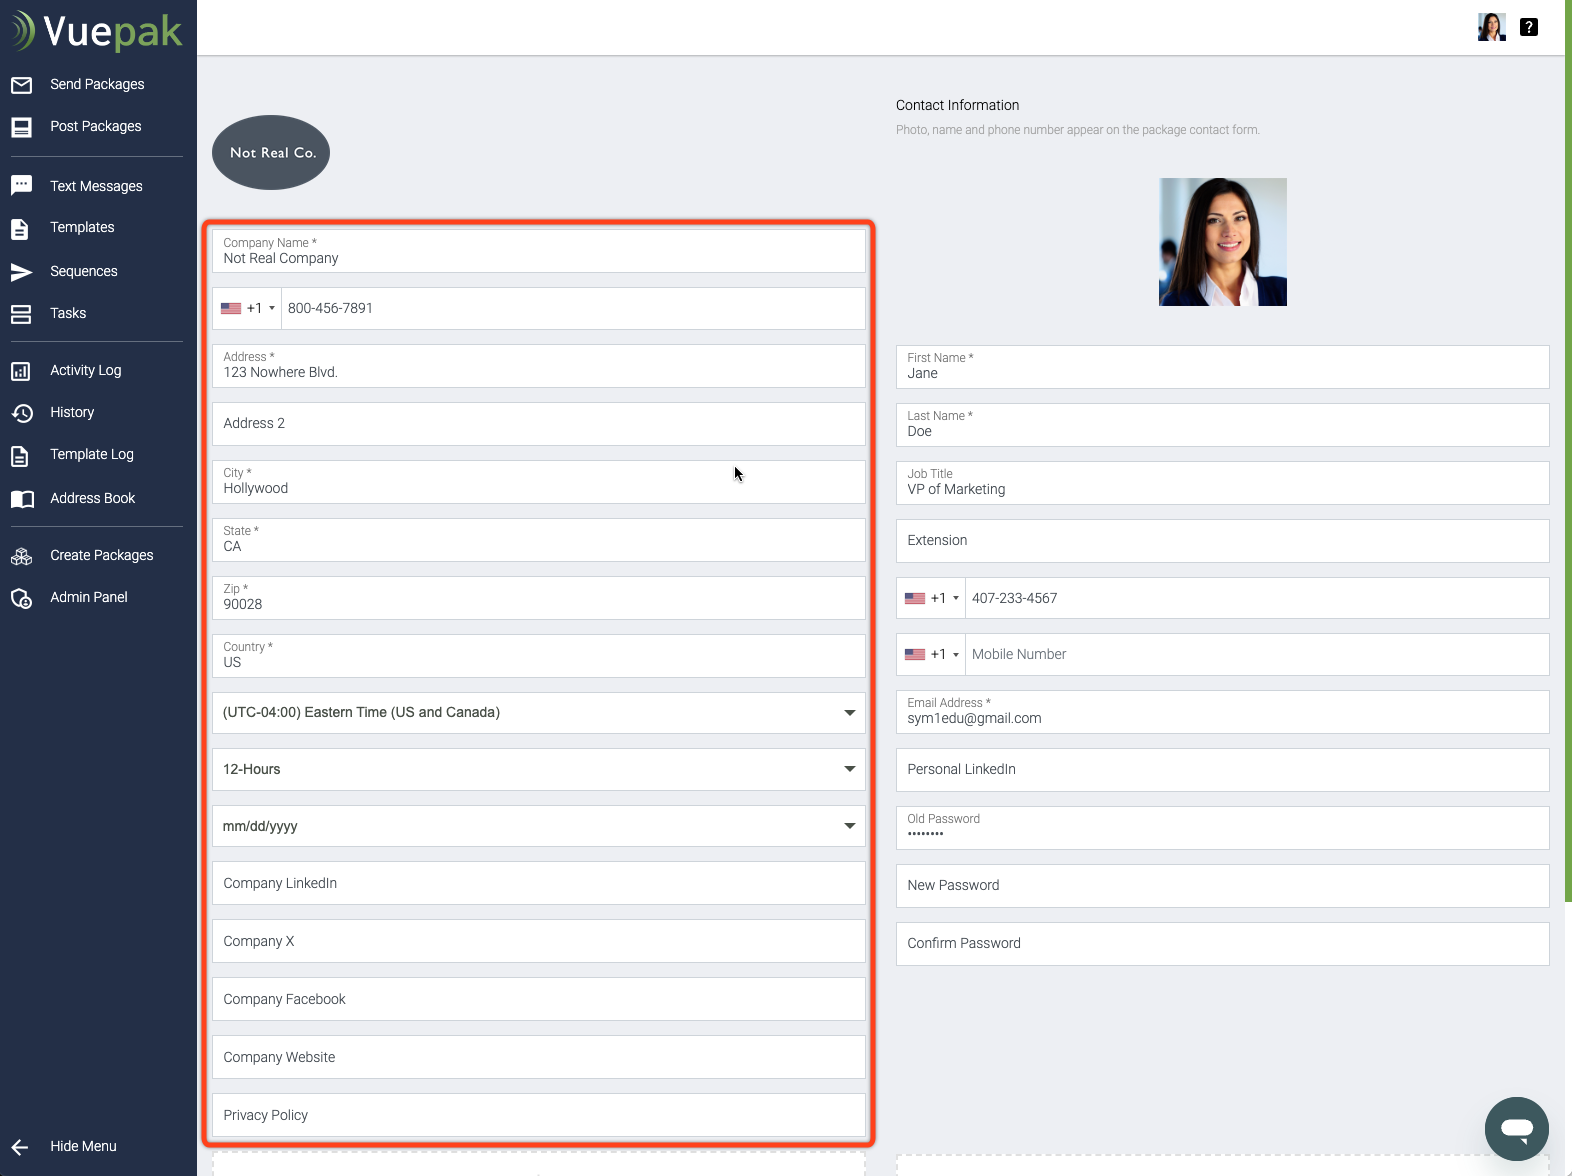Open the help question mark icon
This screenshot has width=1572, height=1176.
pos(1528,27)
